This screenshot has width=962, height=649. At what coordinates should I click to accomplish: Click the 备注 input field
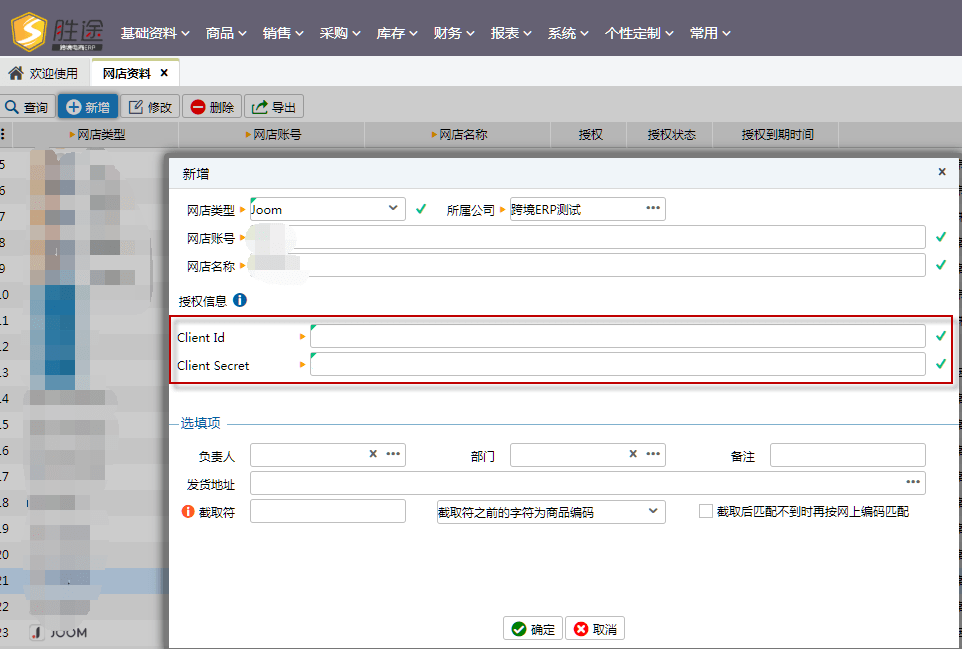848,455
